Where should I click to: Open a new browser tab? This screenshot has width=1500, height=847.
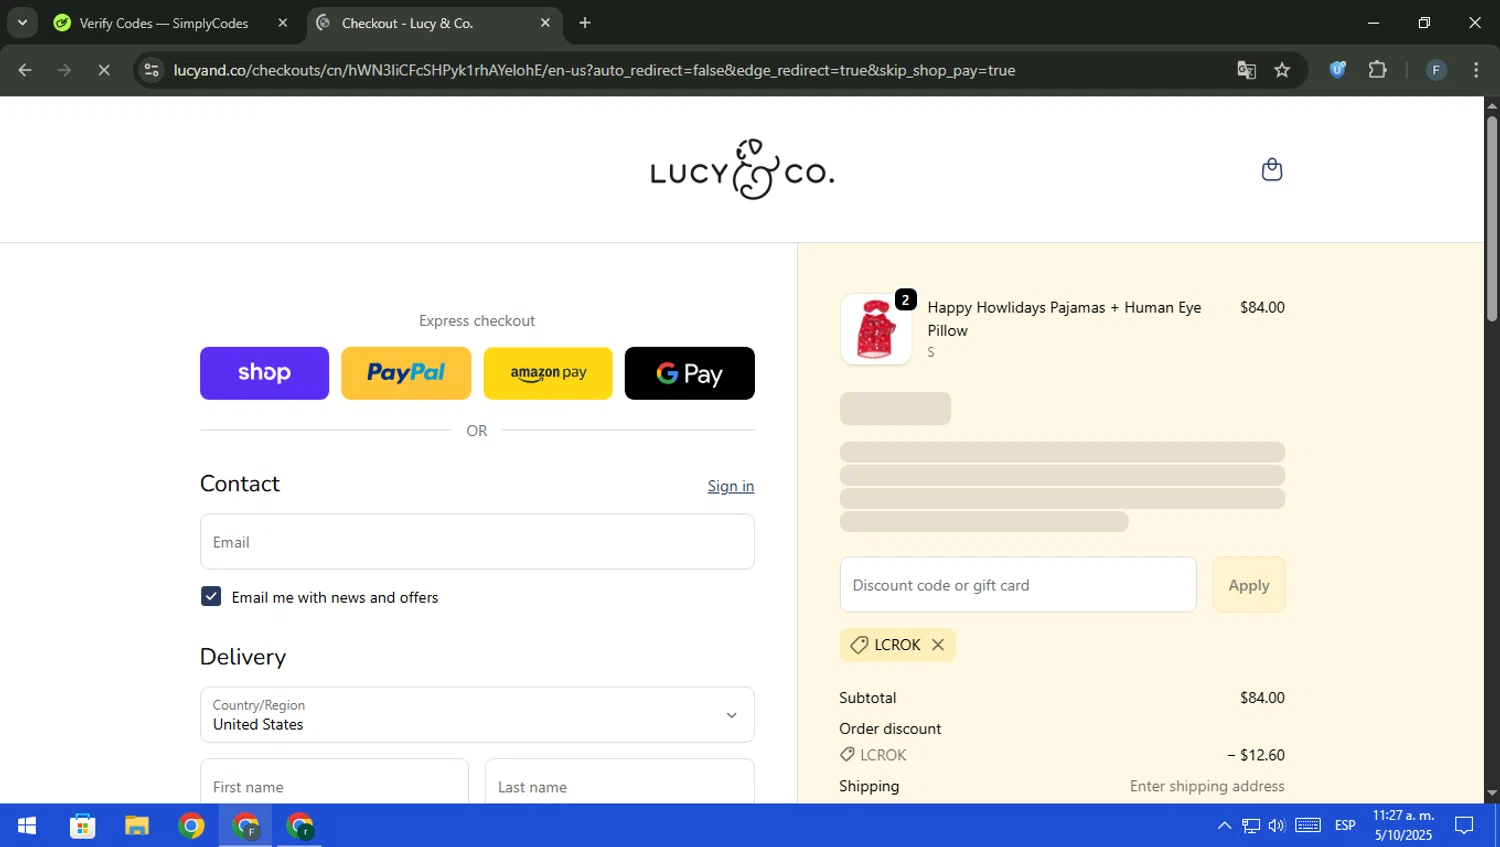(585, 23)
